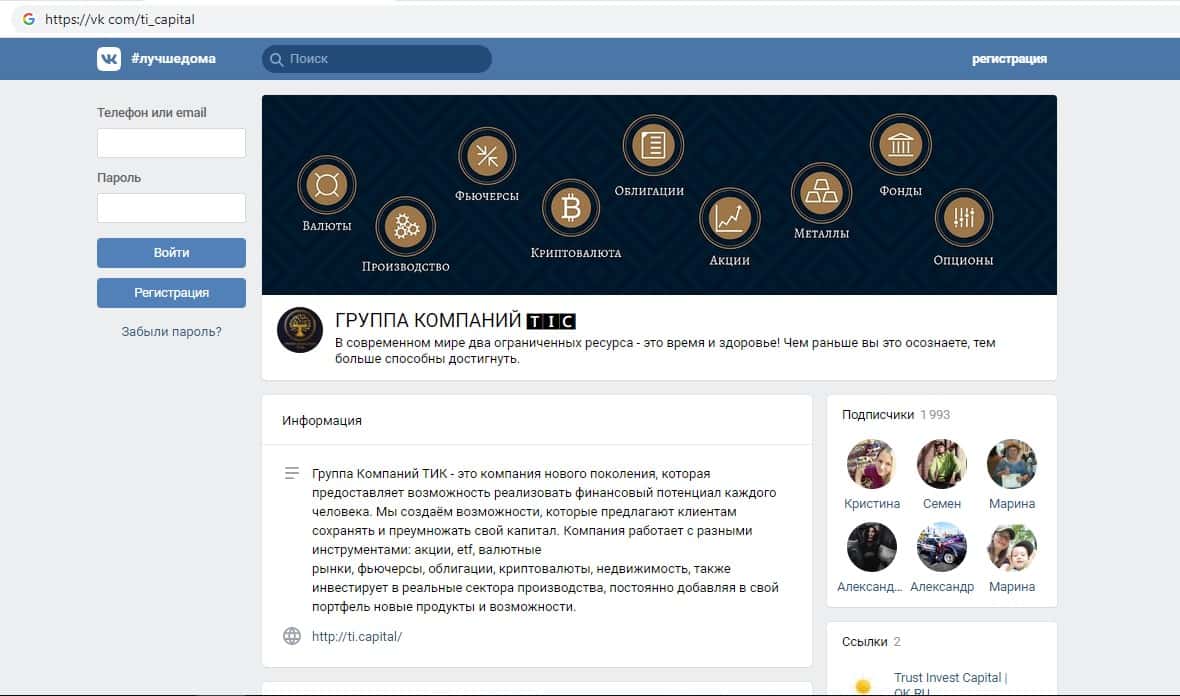Click the ГРУППА КОМПАНИЙ TIC title
Image resolution: width=1180 pixels, height=696 pixels.
click(x=455, y=321)
